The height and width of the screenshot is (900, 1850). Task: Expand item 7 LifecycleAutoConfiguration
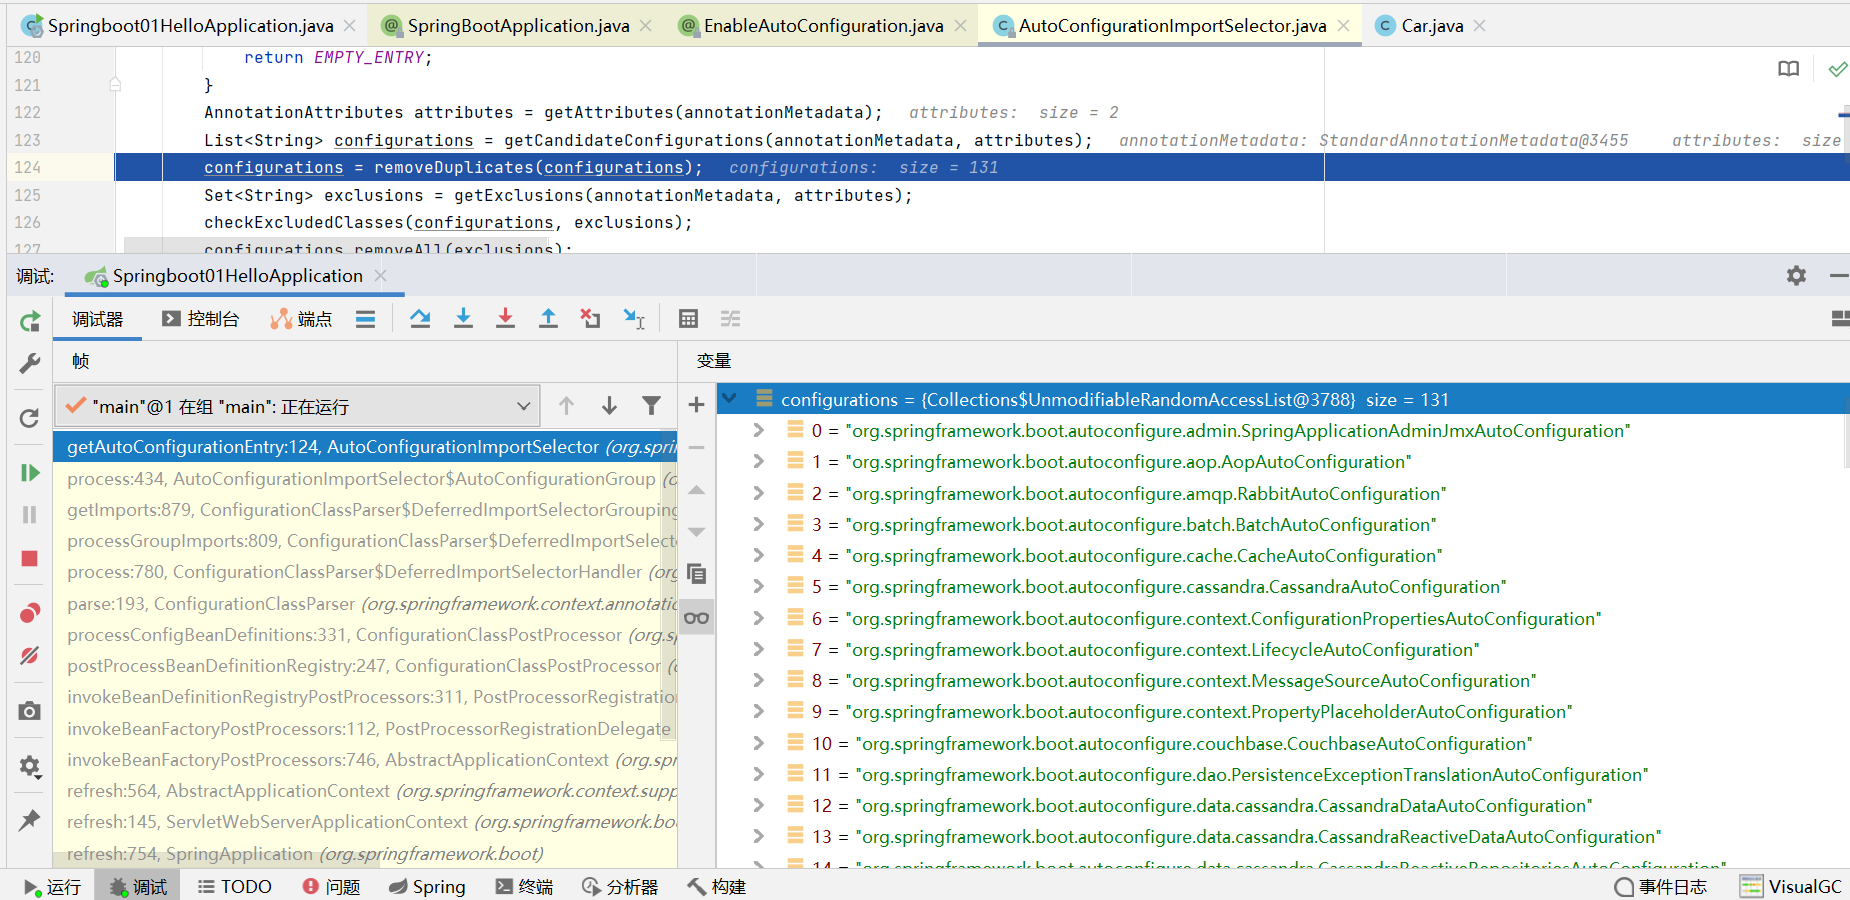coord(759,649)
